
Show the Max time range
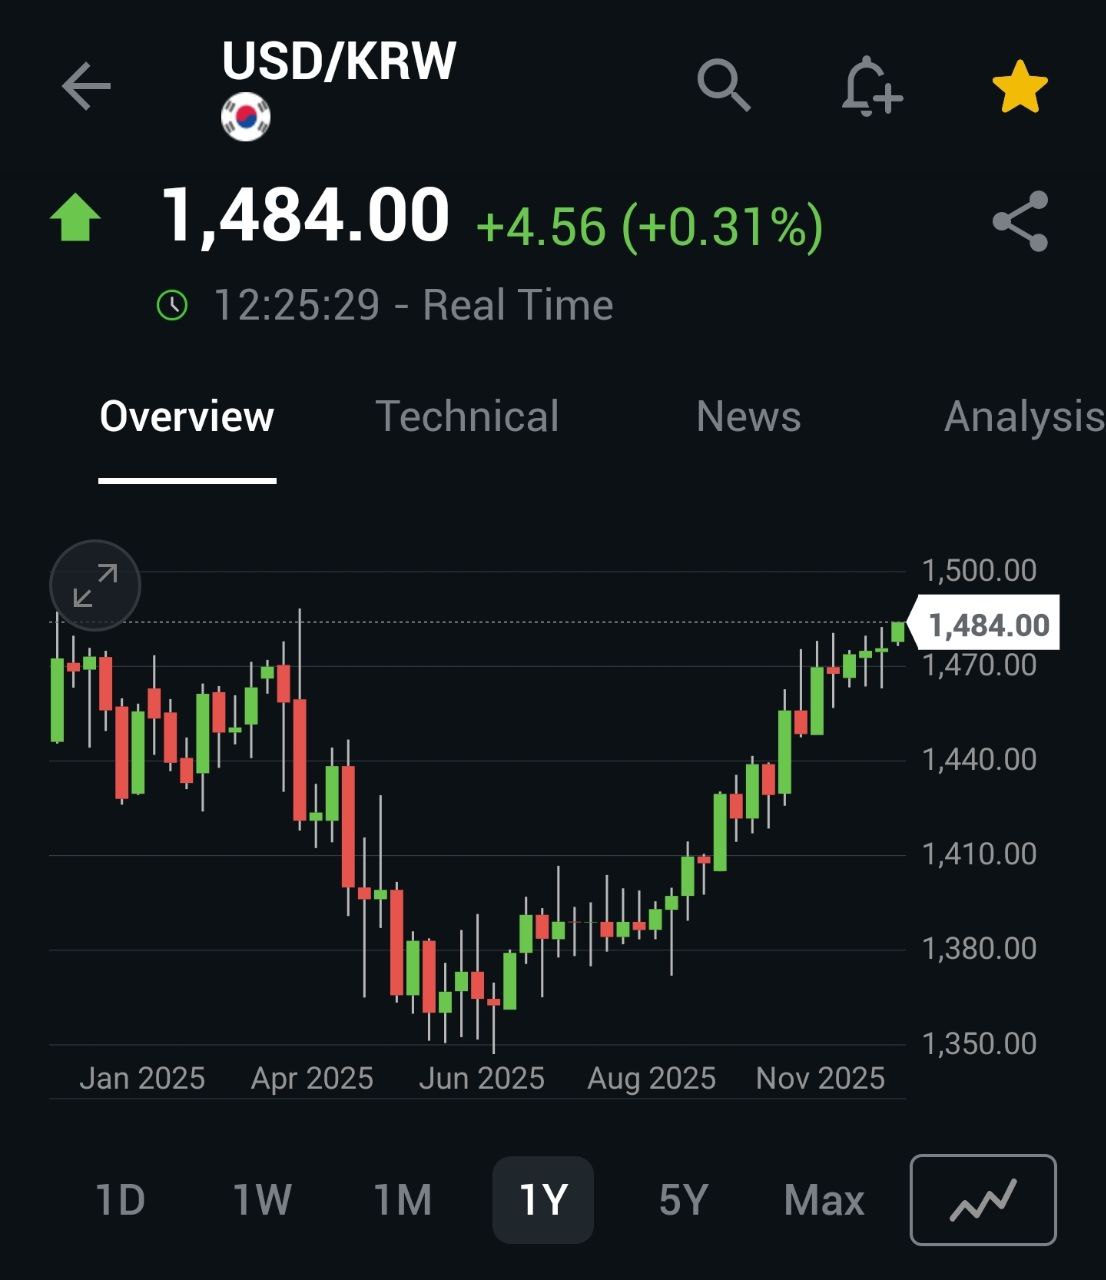pos(824,1200)
